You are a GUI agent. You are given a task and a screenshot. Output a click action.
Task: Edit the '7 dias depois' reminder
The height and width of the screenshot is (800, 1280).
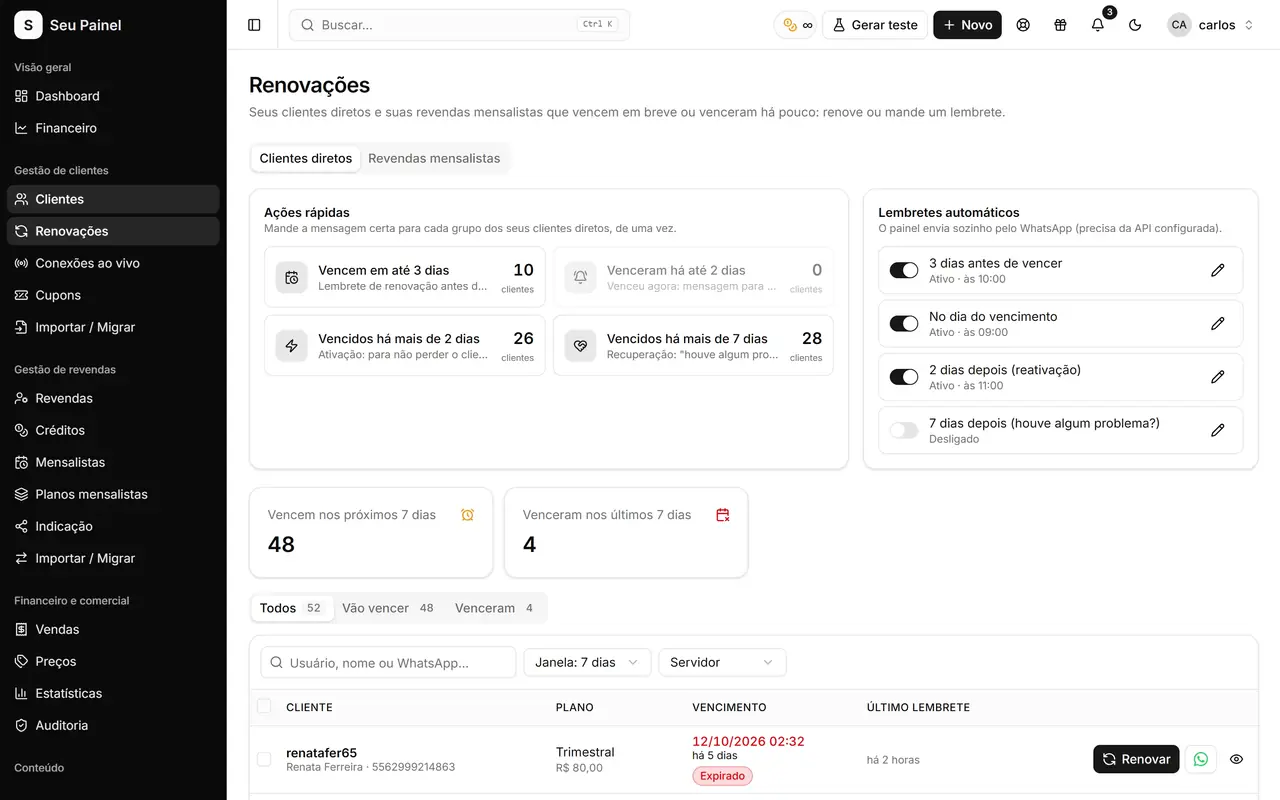(x=1217, y=430)
